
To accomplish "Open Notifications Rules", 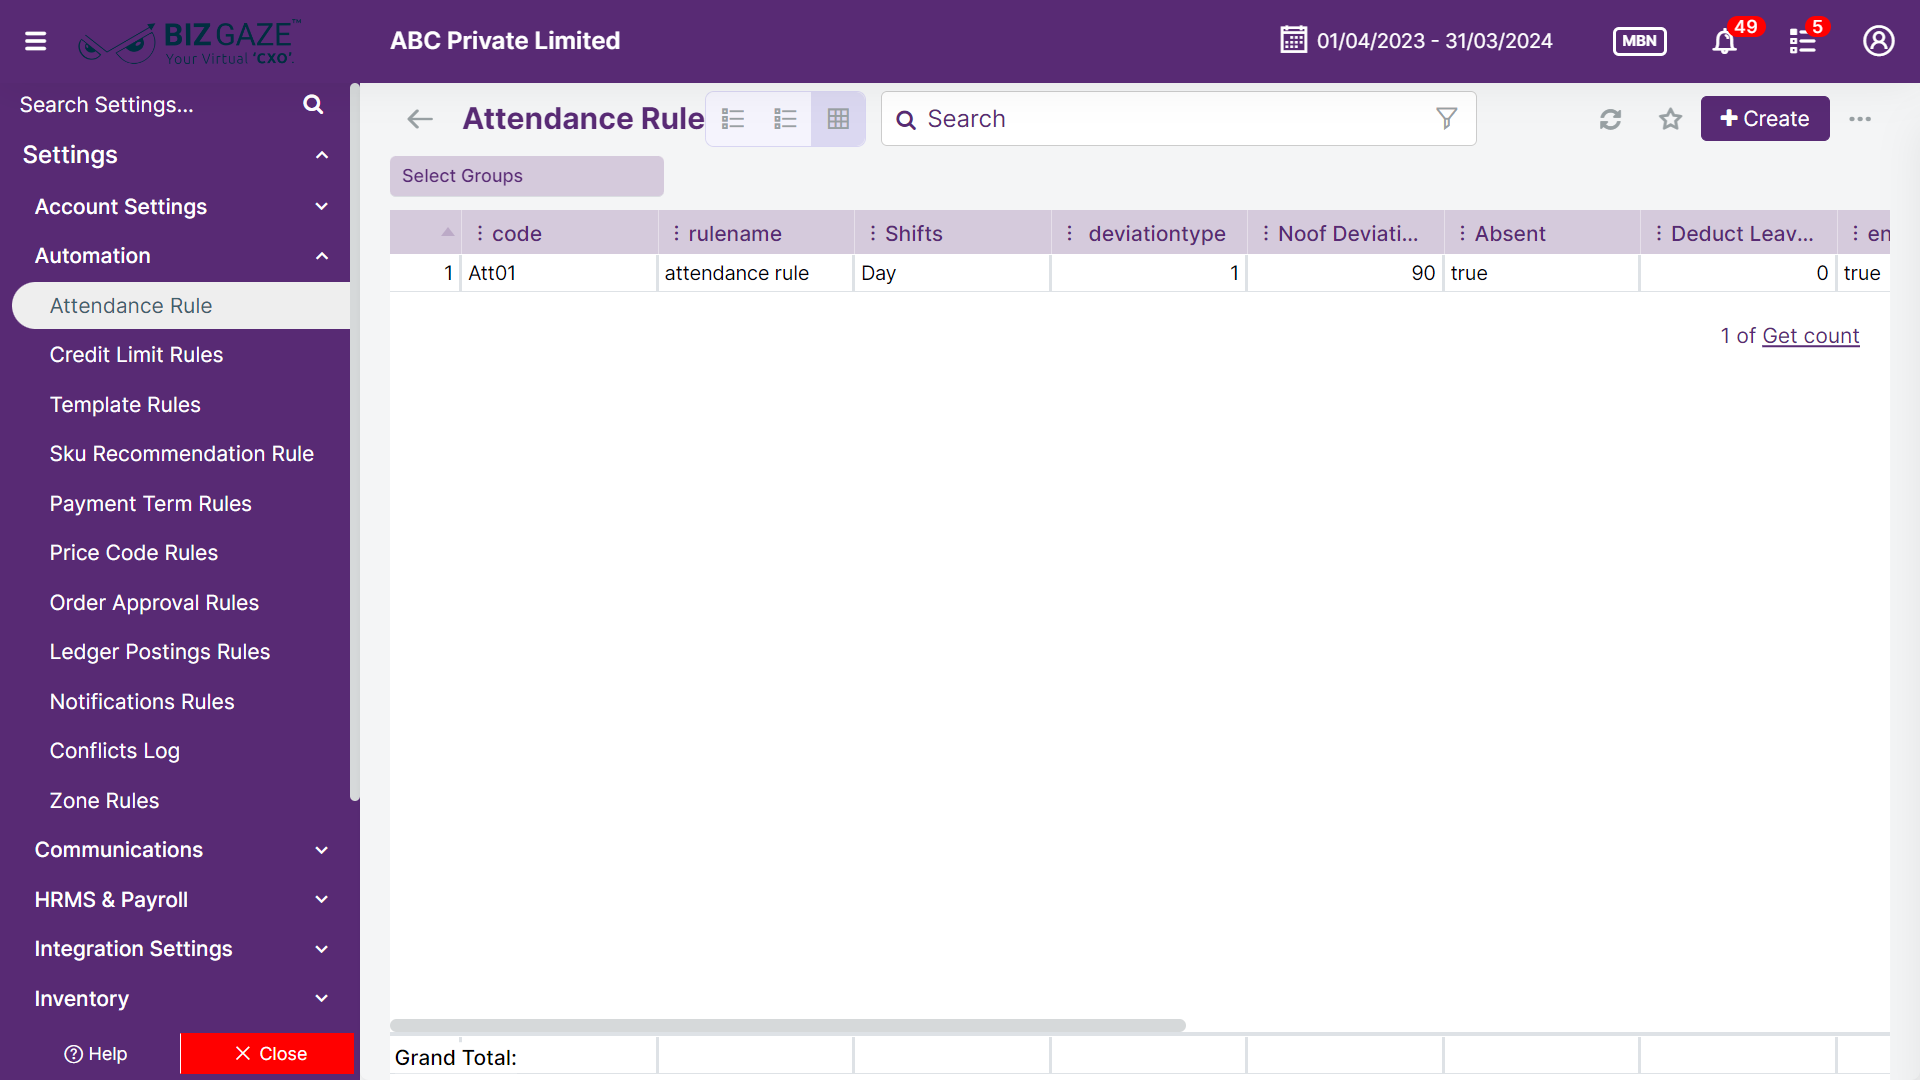I will pyautogui.click(x=141, y=702).
